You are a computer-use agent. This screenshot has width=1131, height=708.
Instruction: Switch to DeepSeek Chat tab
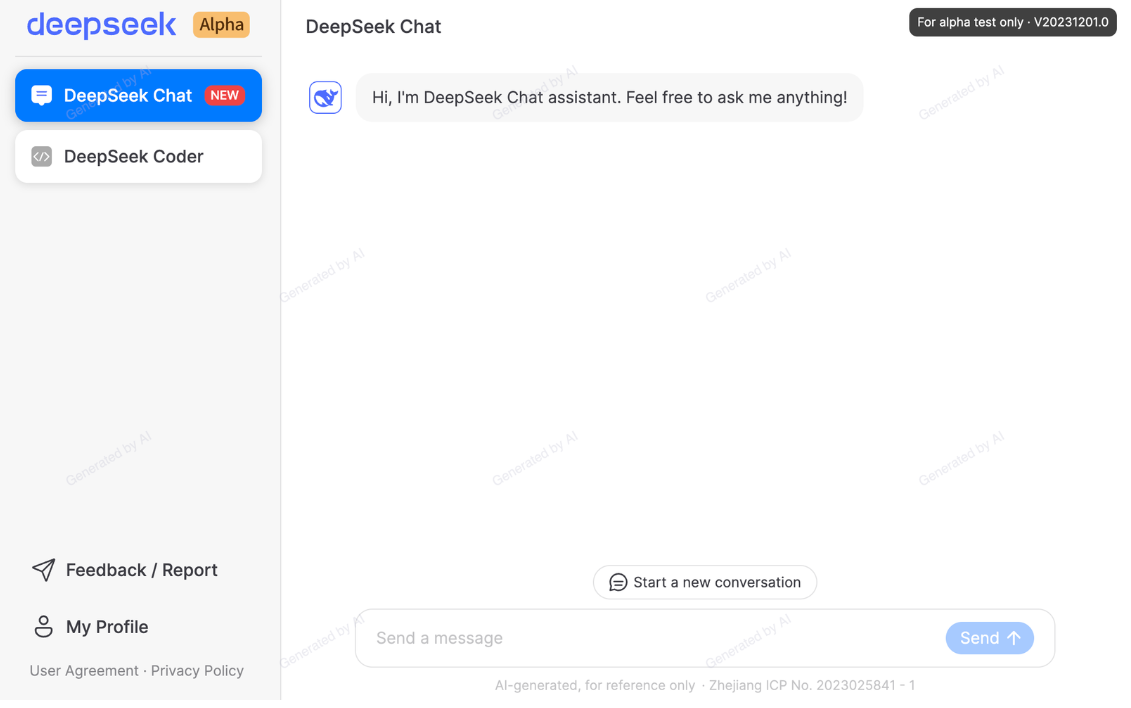point(138,95)
